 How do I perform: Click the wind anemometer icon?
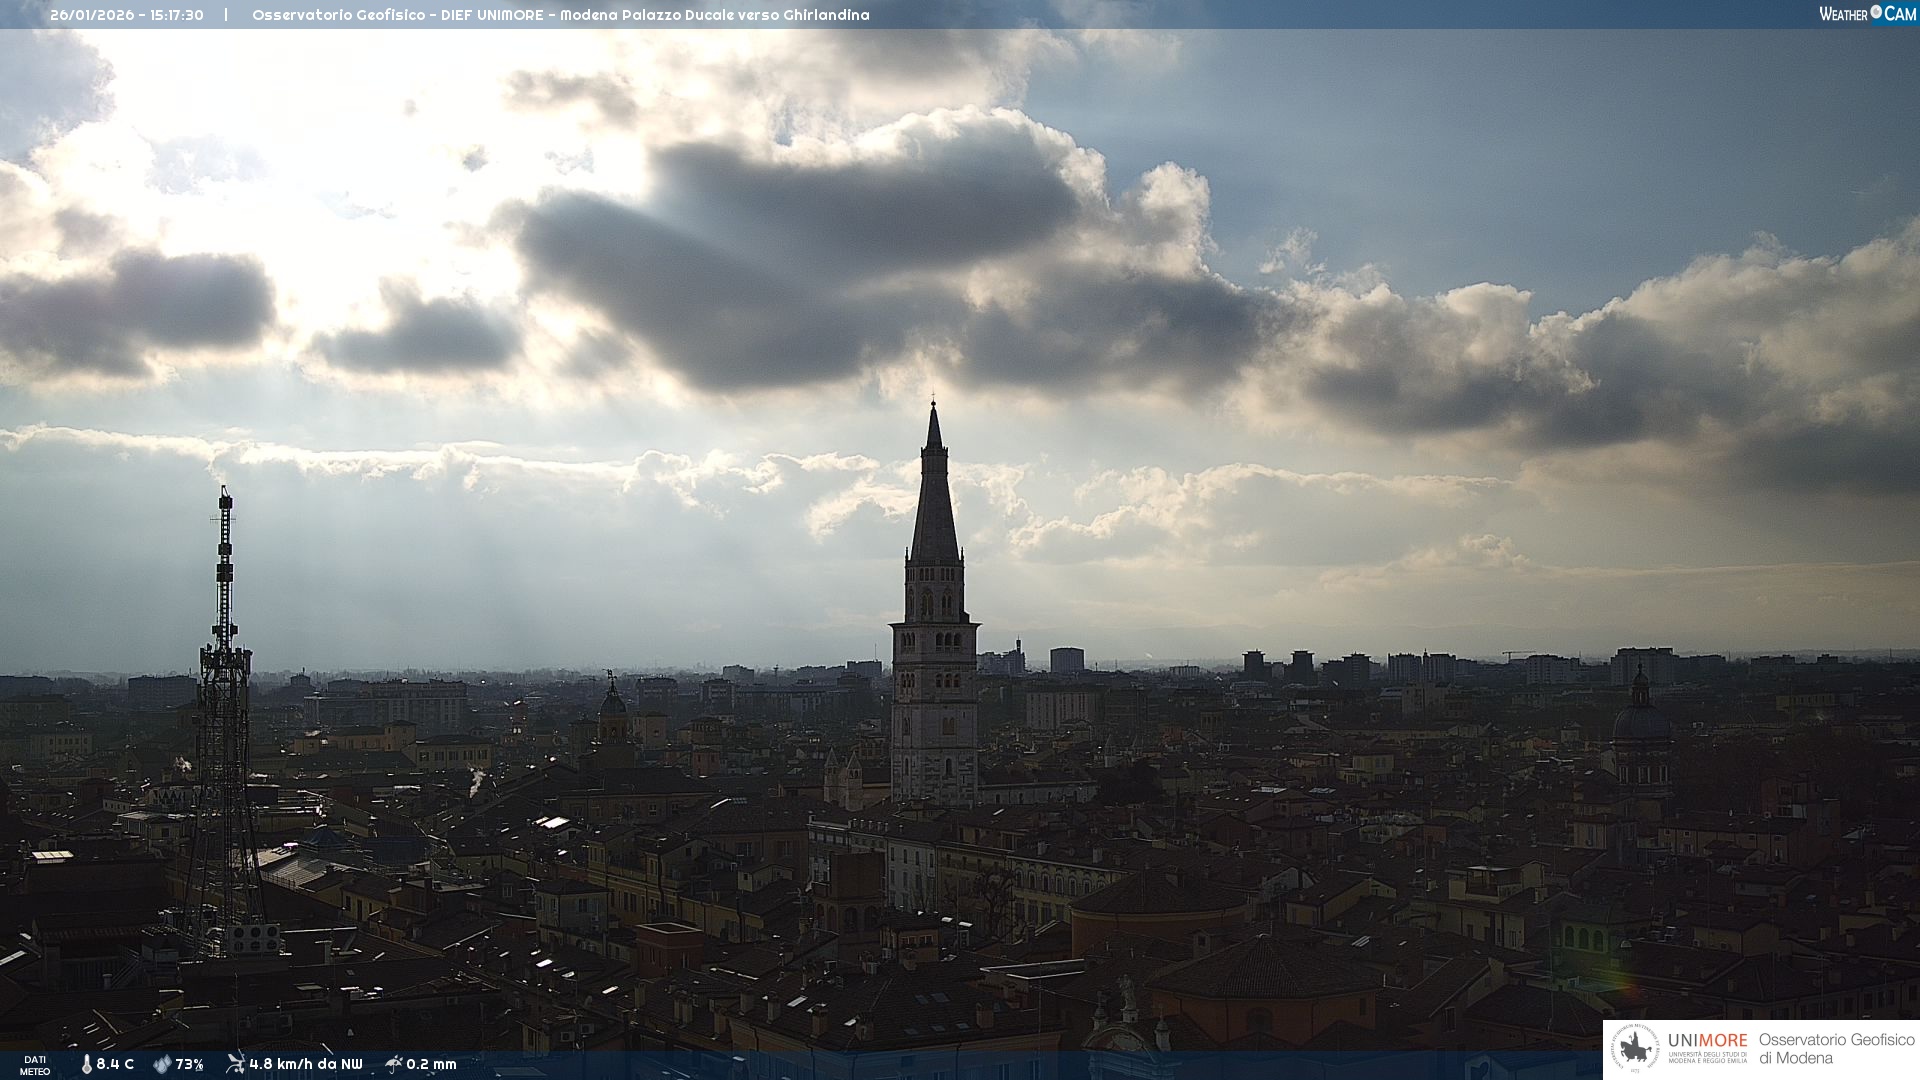pos(235,1063)
